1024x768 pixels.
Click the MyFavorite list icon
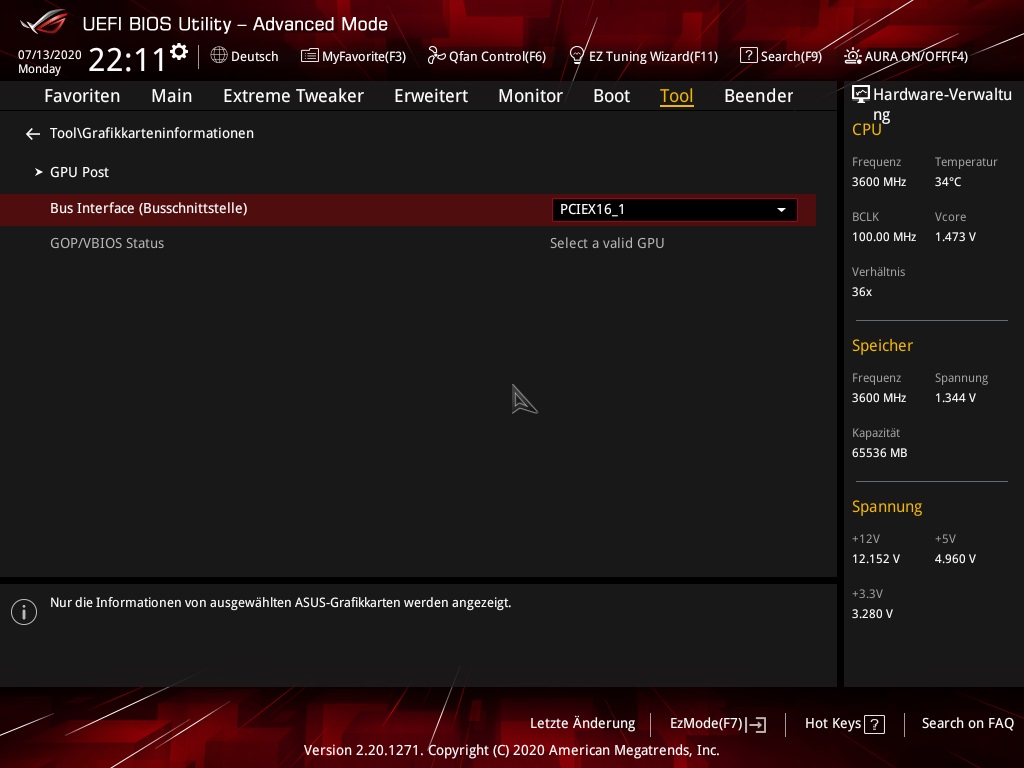[310, 56]
